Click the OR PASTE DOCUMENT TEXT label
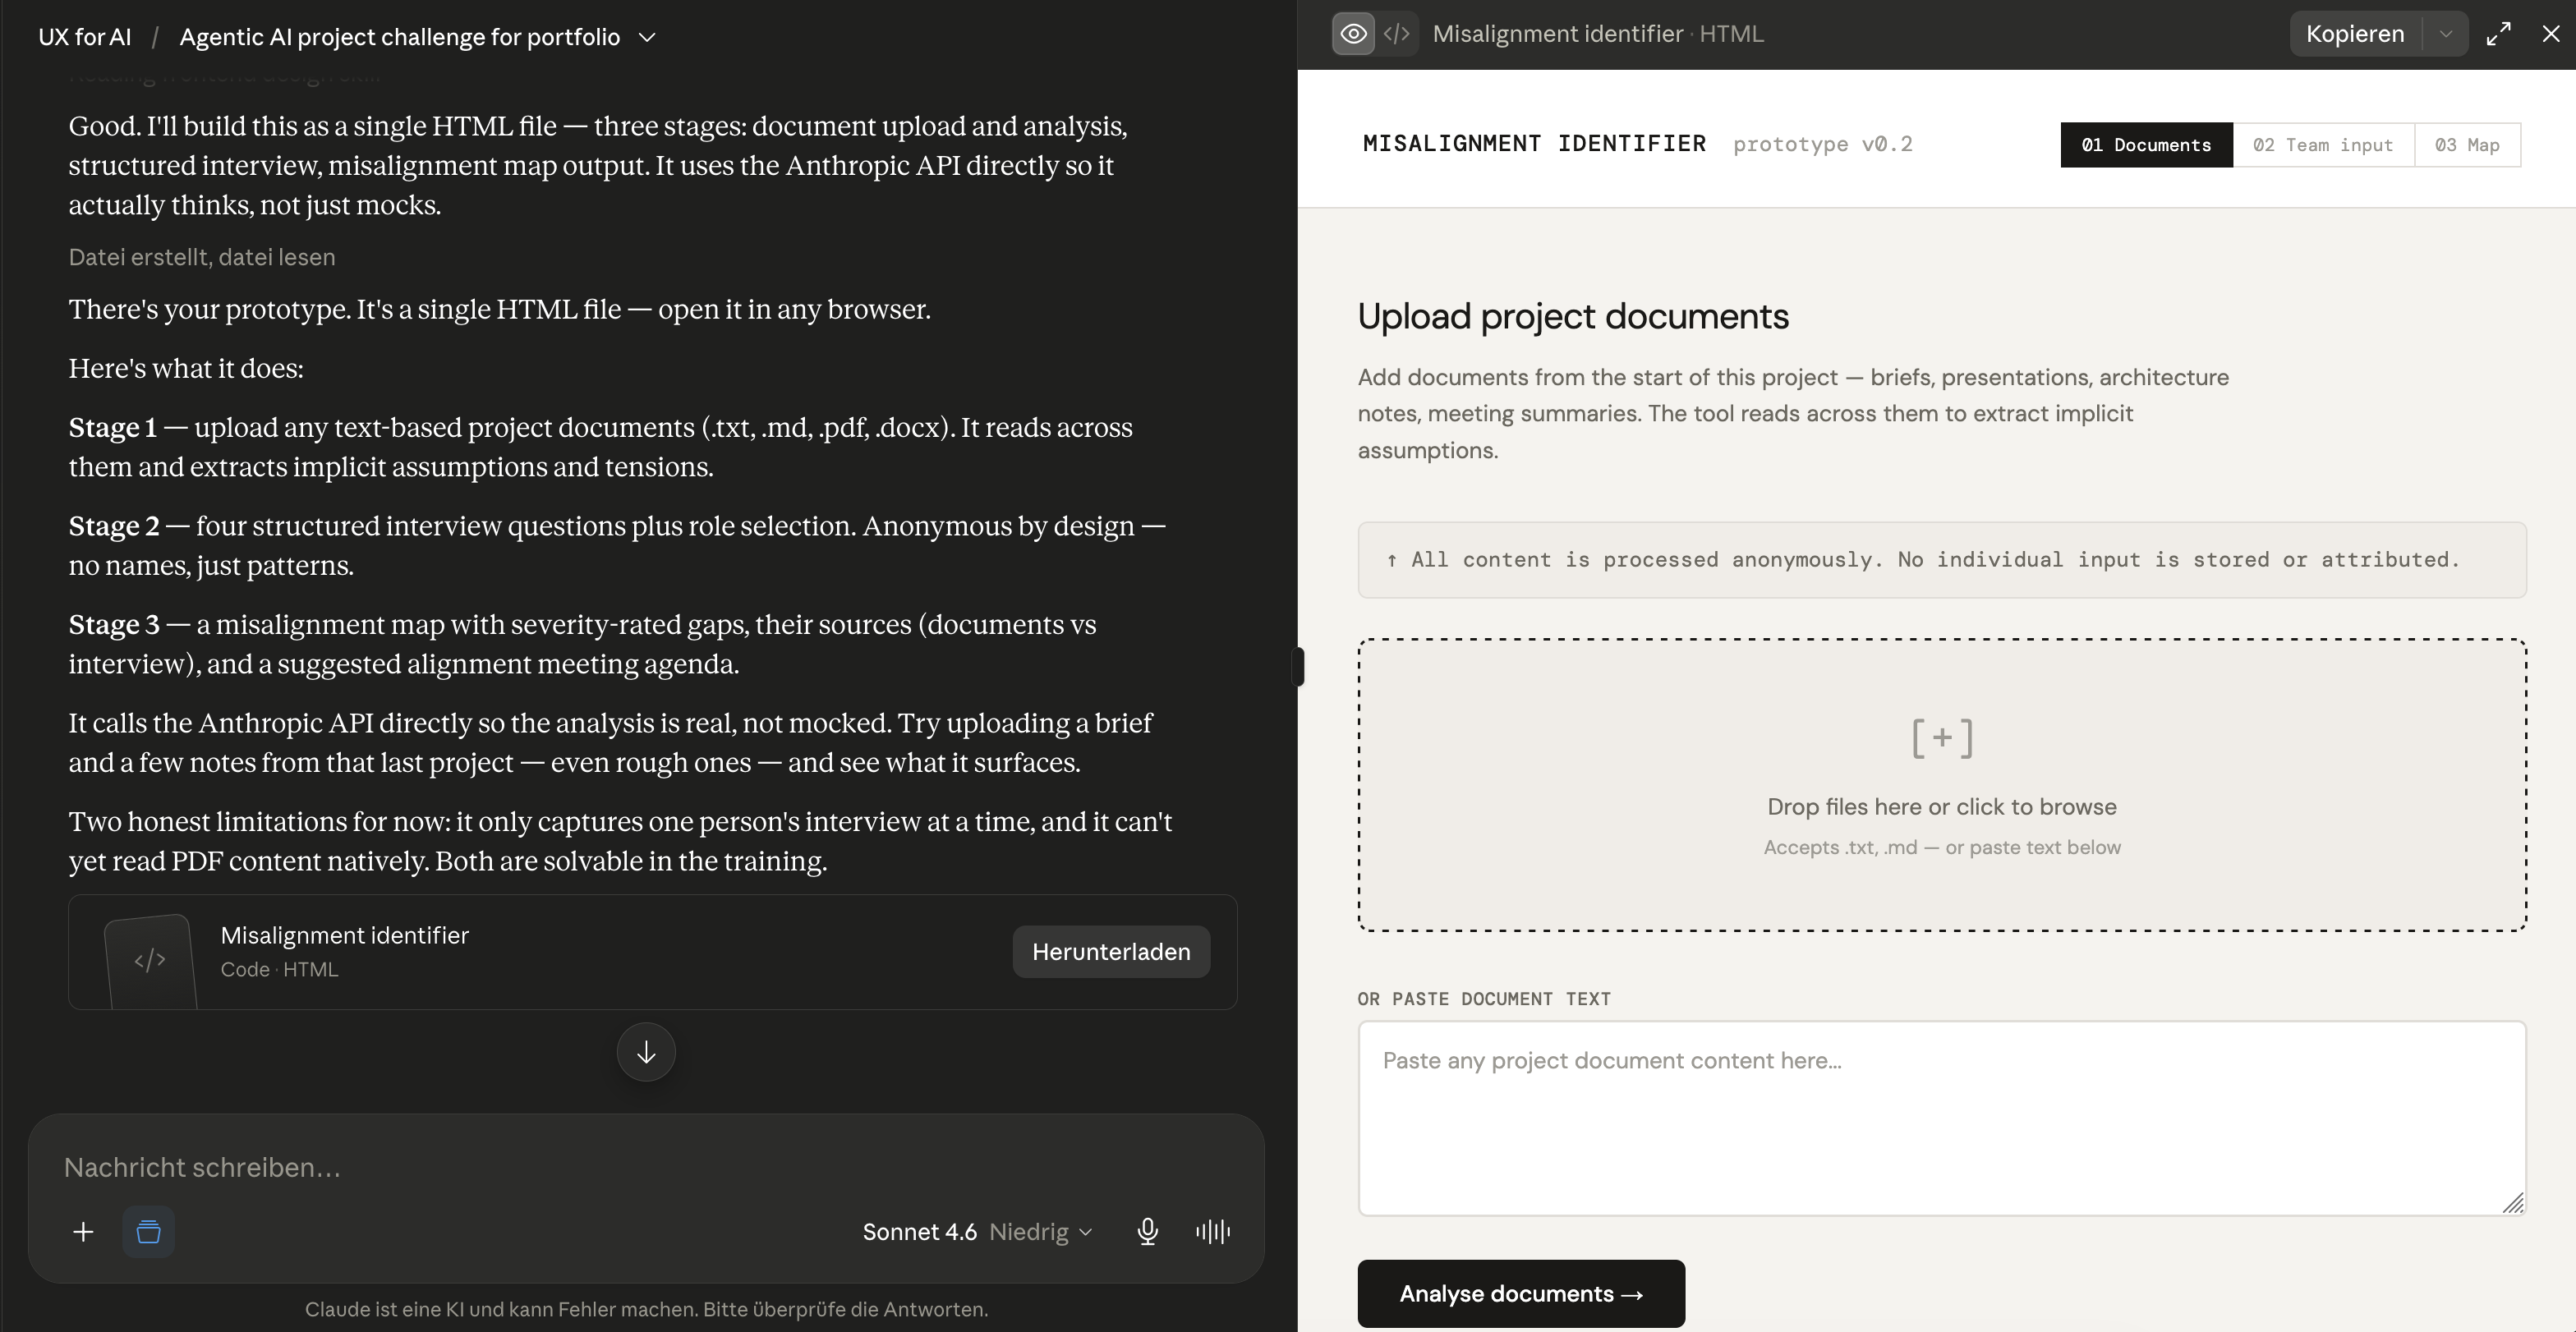 click(x=1484, y=999)
